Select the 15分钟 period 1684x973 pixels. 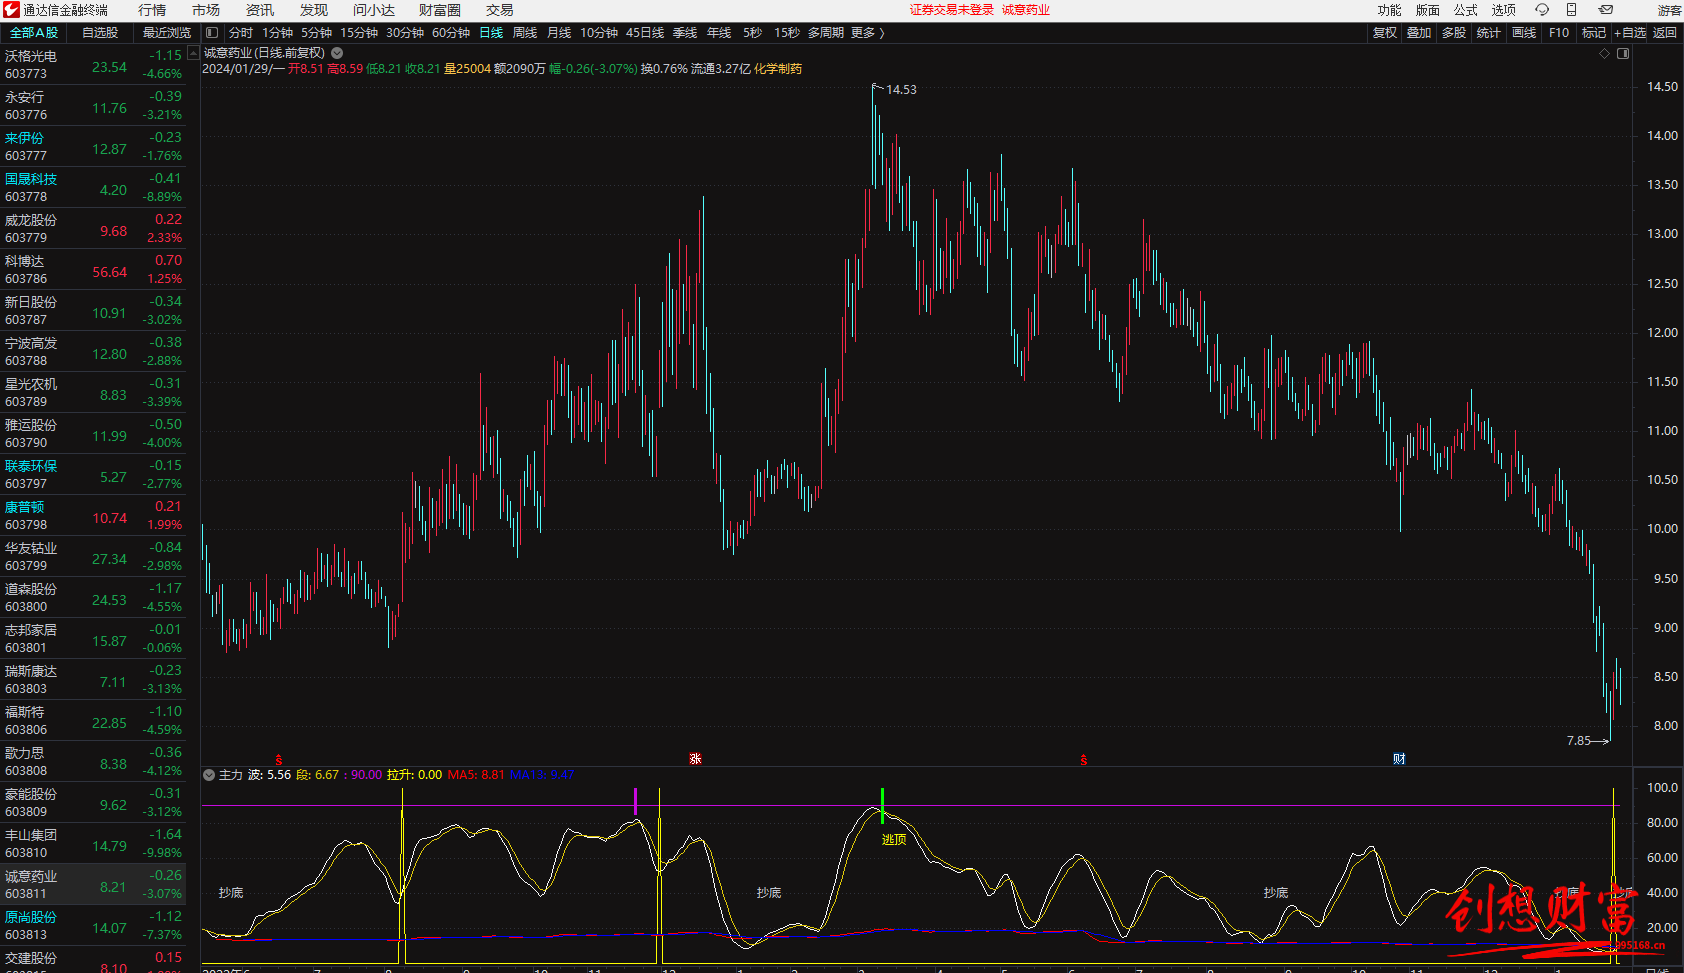tap(359, 33)
